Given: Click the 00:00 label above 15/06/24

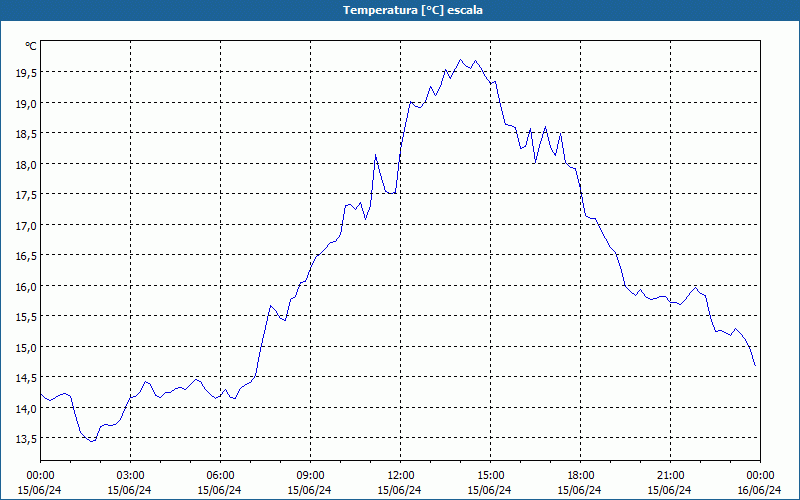Looking at the screenshot, I should point(40,475).
